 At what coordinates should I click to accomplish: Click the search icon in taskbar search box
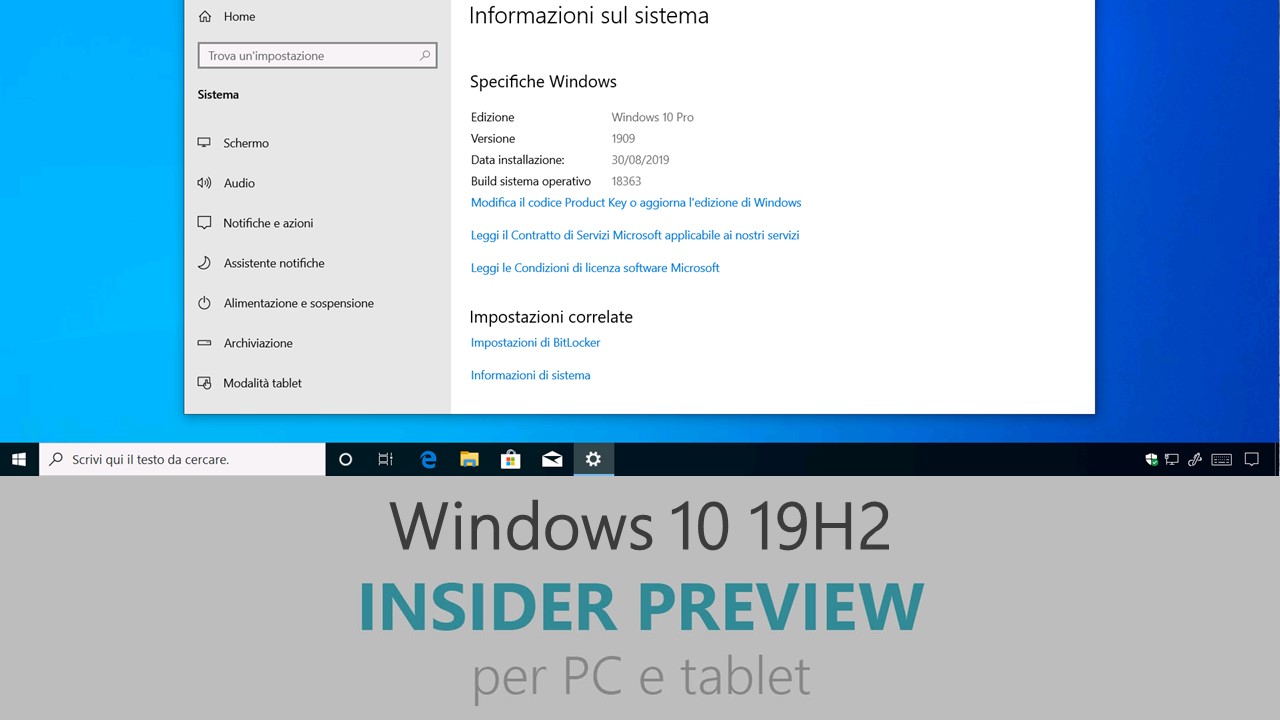coord(56,459)
